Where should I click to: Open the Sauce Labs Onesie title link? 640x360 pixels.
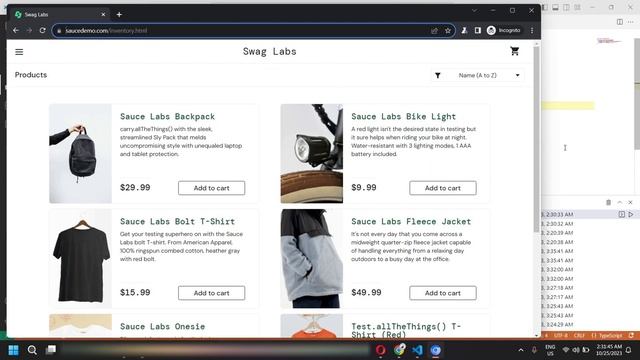click(162, 327)
